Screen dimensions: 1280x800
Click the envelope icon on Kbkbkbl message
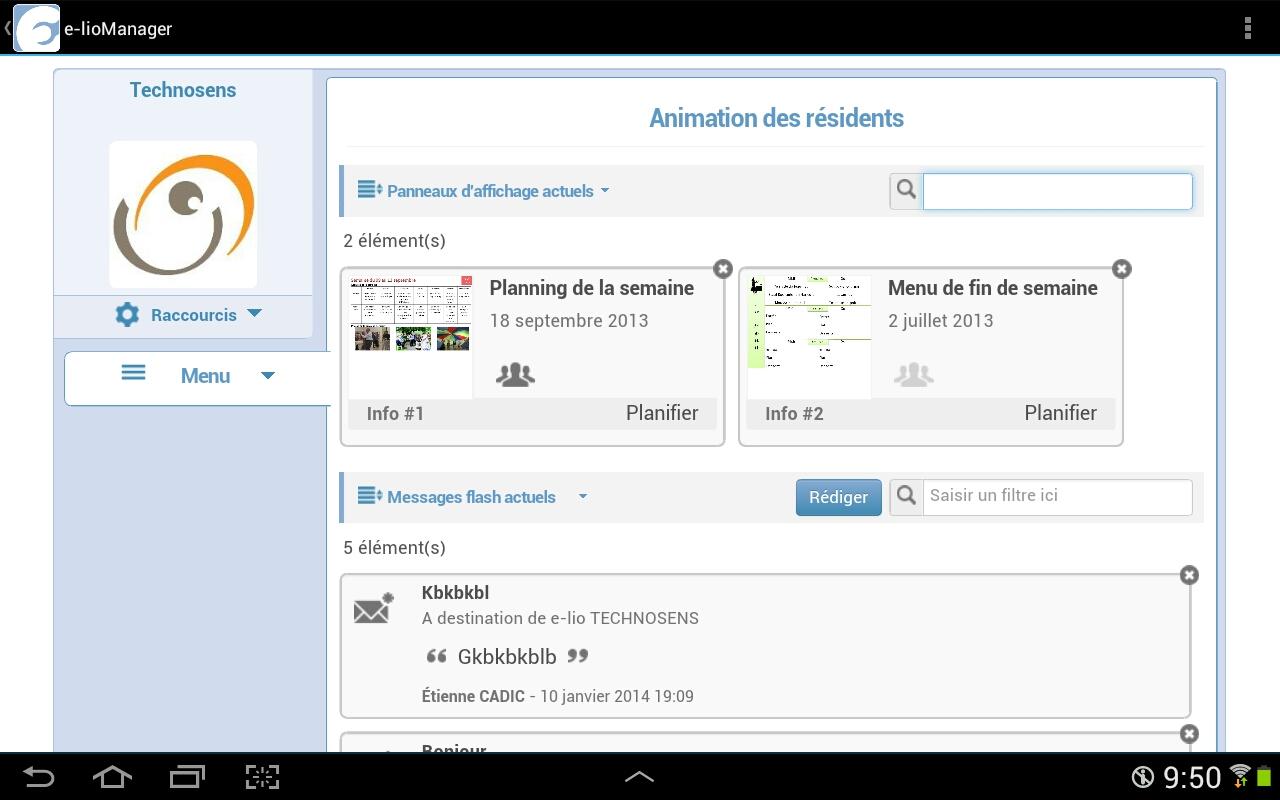(374, 608)
